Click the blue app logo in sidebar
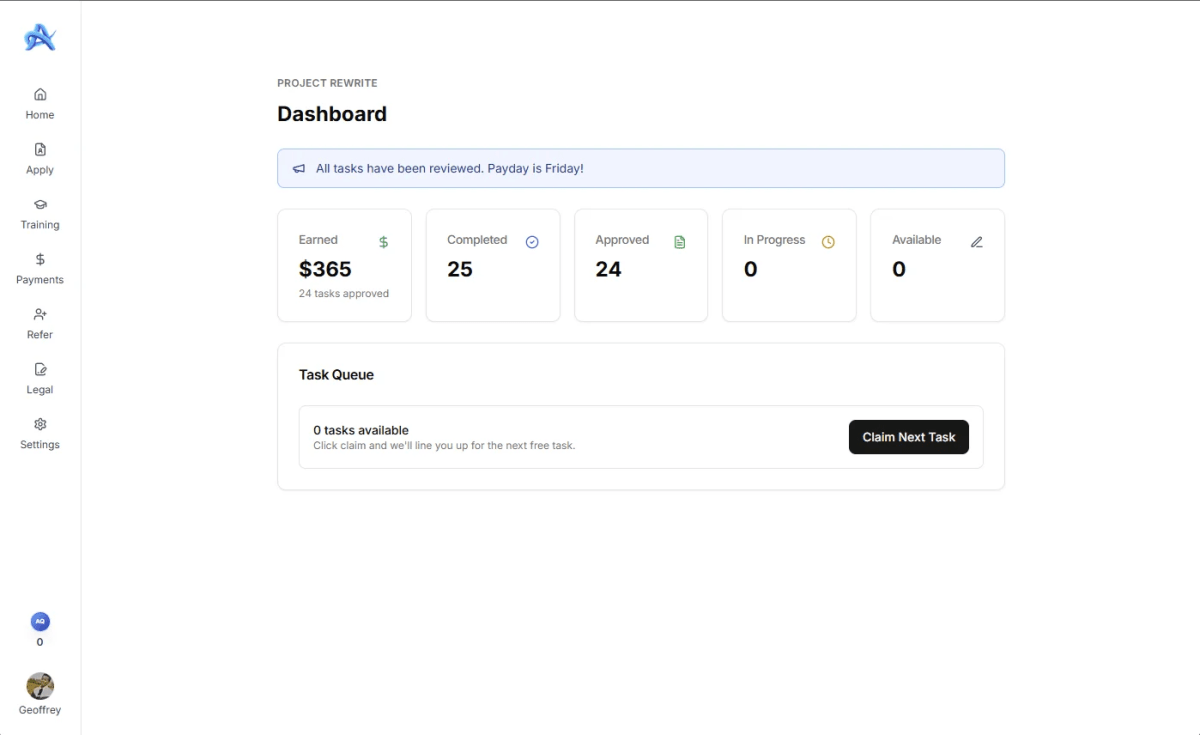This screenshot has width=1200, height=735. (40, 38)
